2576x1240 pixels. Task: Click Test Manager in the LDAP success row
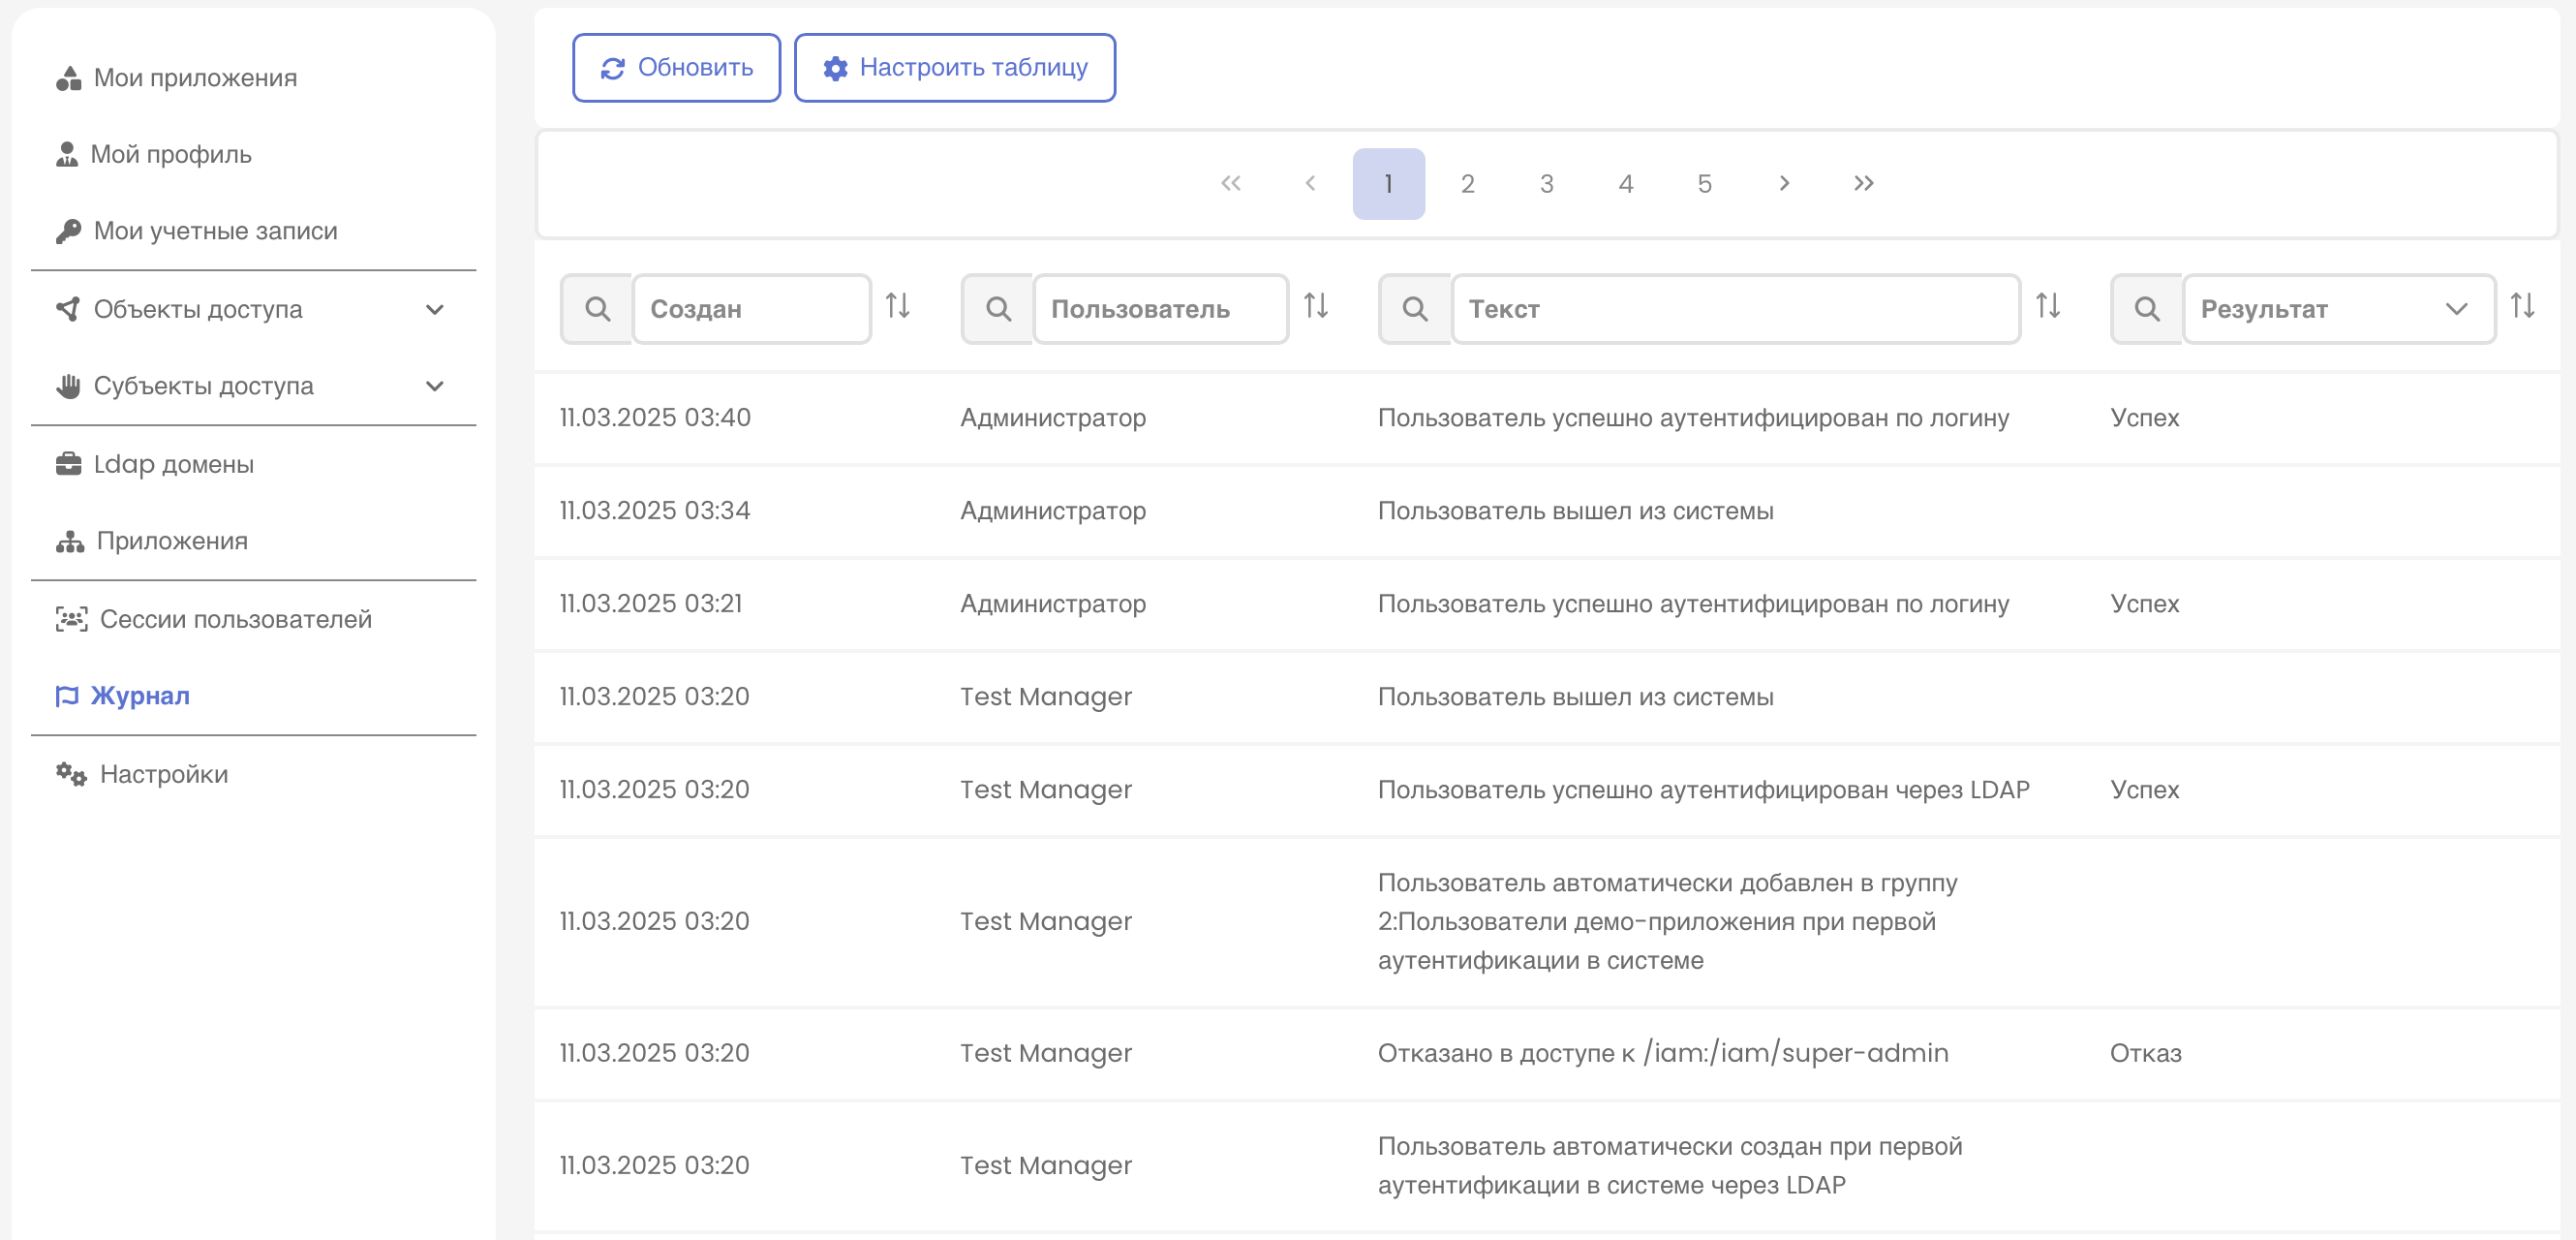pos(1046,789)
